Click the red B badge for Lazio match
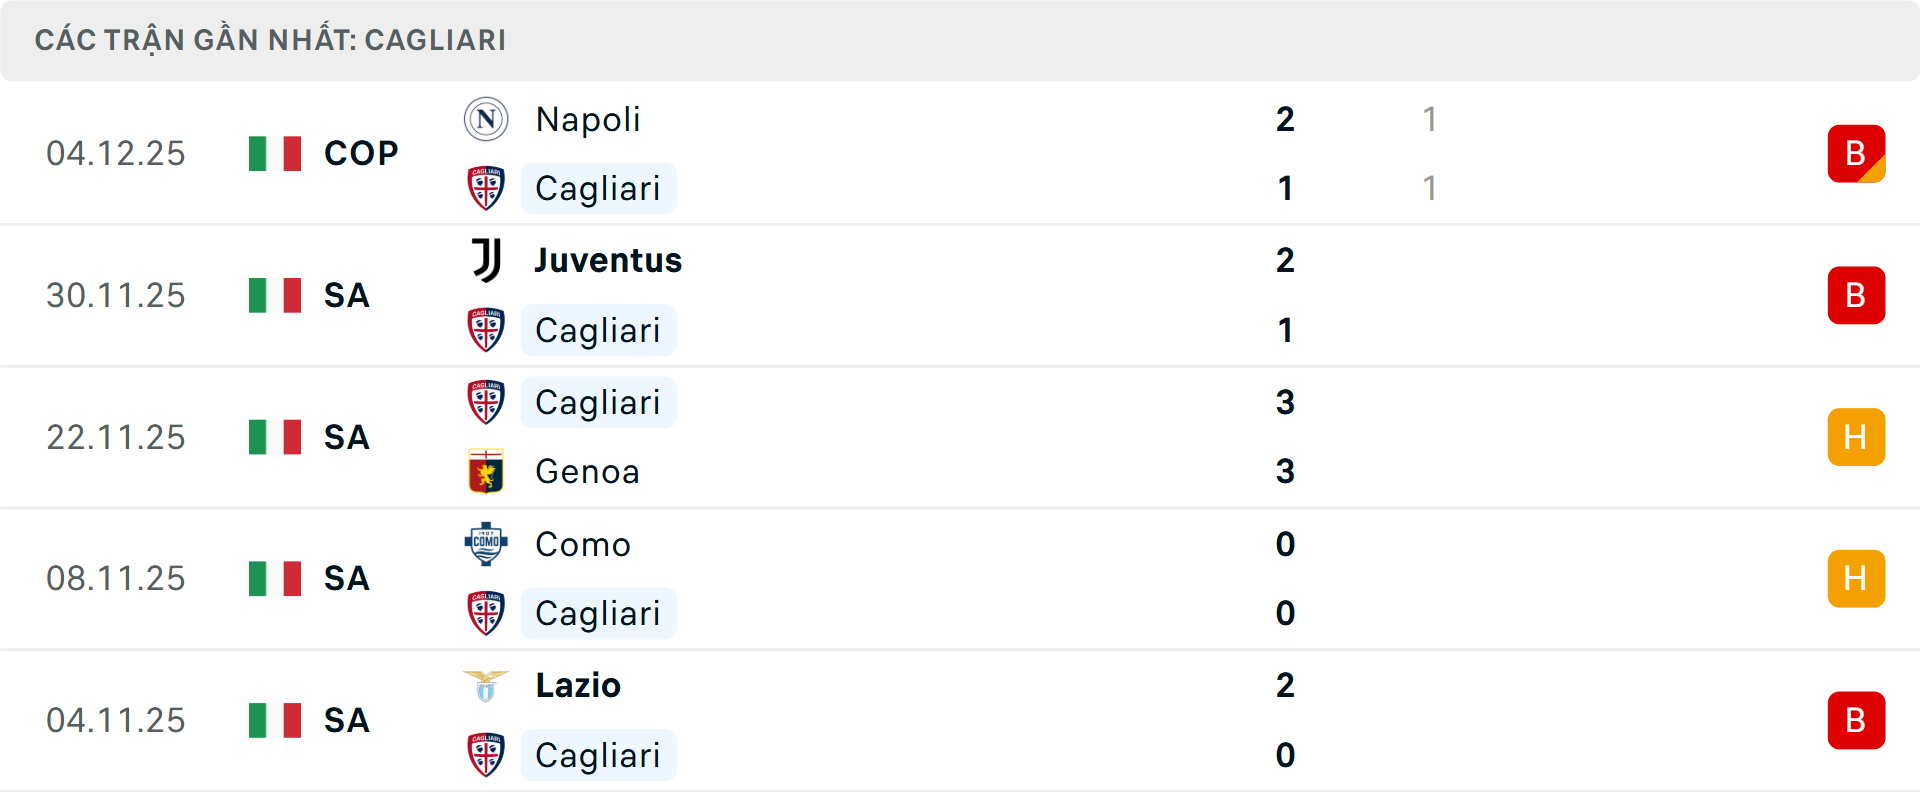Screen dimensions: 1920x792 pos(1856,720)
